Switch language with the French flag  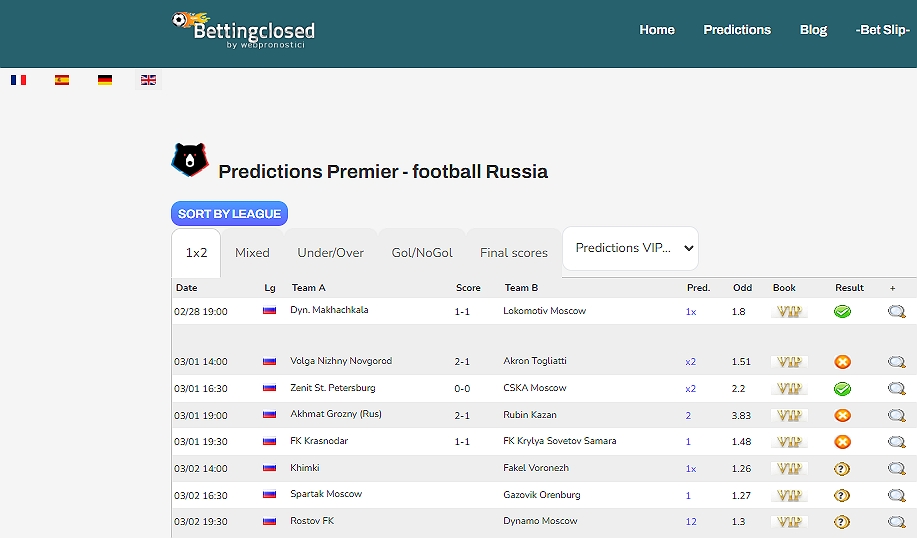[18, 80]
